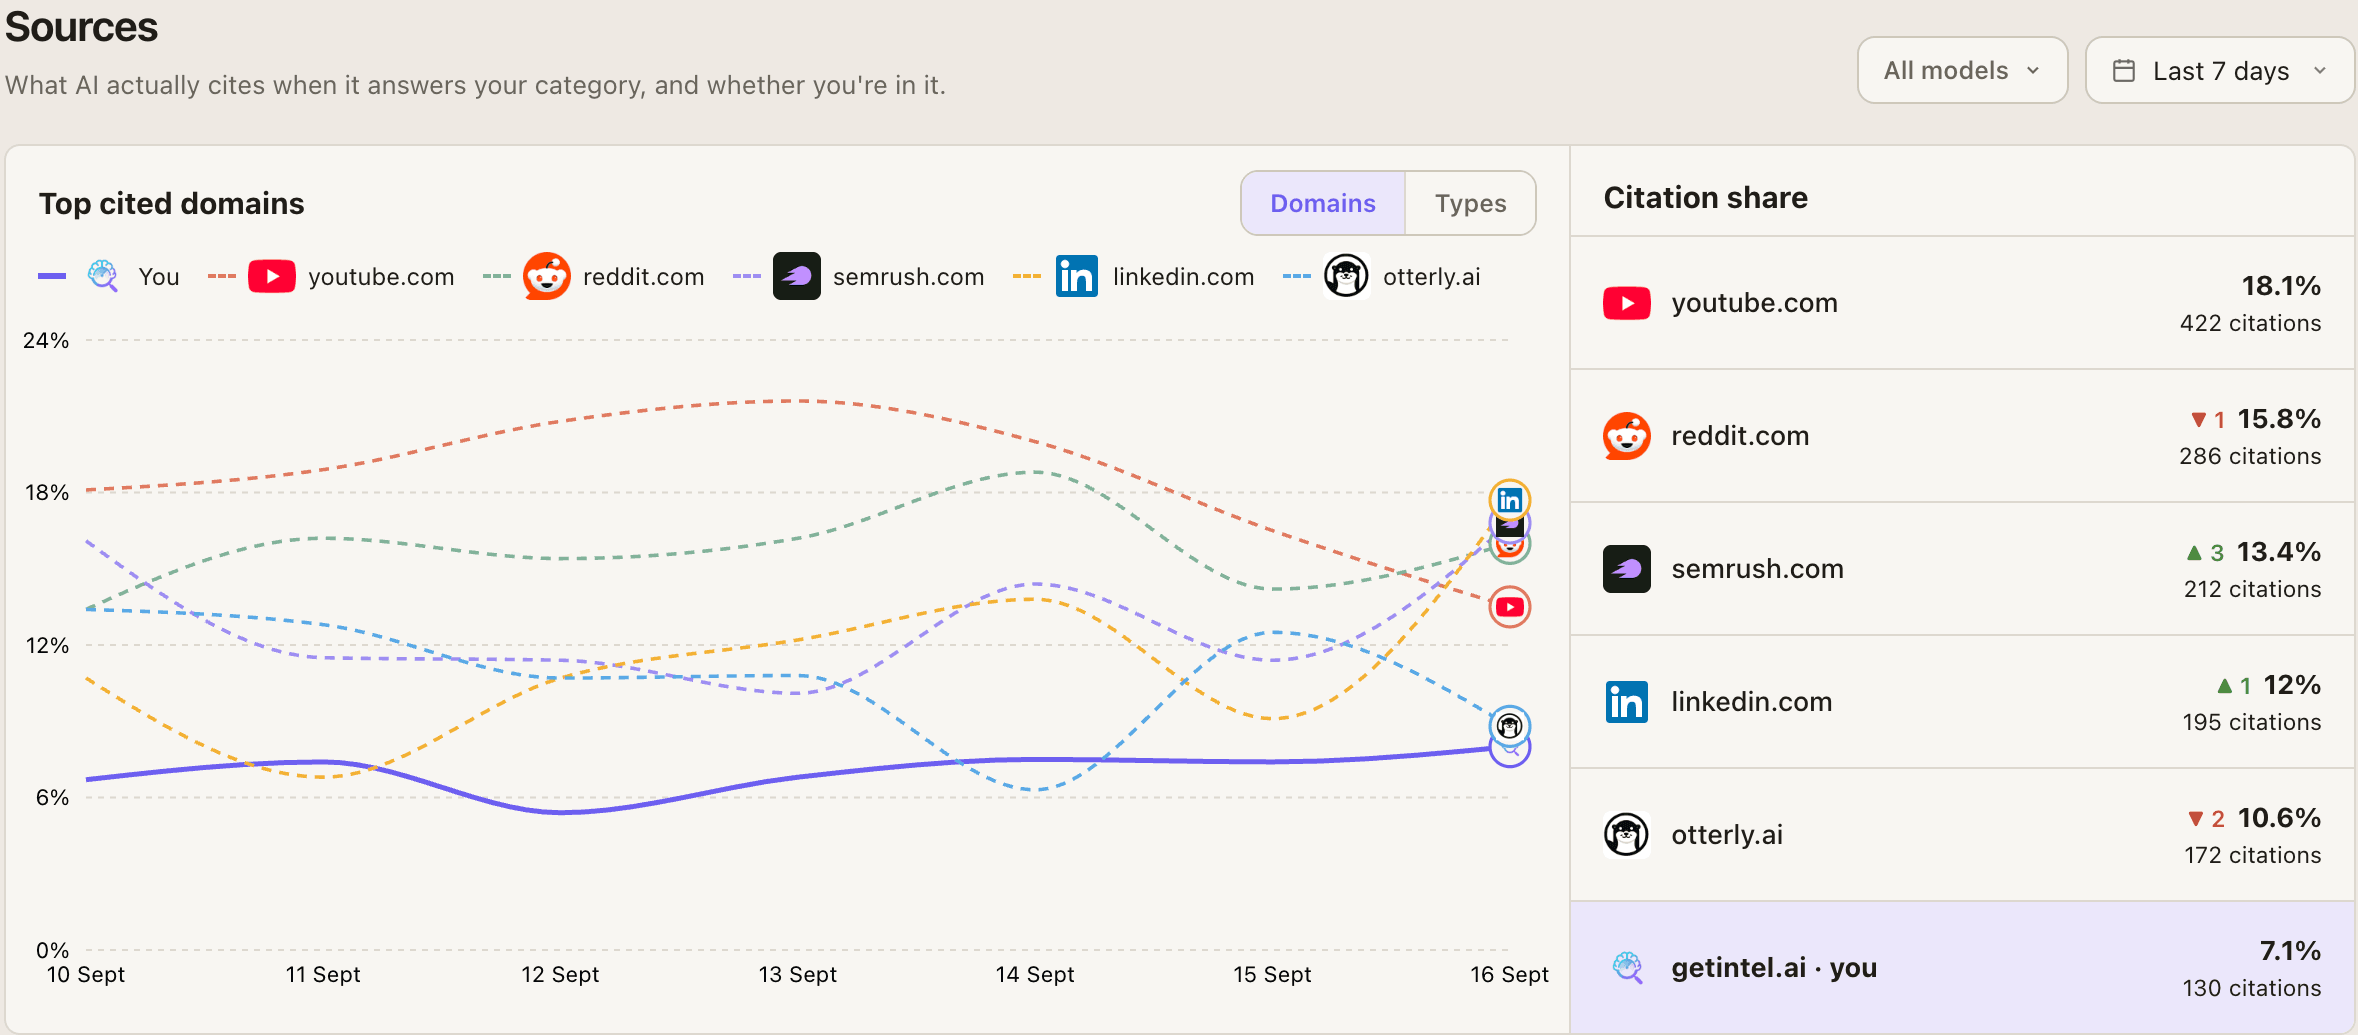Click the green up arrow beside semrush.com 13.4%
The image size is (2358, 1035).
tap(2194, 553)
